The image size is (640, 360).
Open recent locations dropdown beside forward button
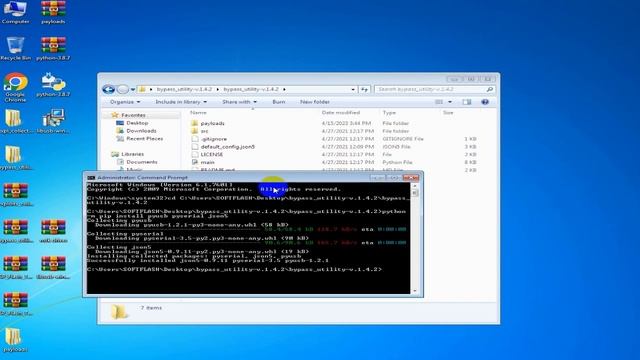click(133, 89)
